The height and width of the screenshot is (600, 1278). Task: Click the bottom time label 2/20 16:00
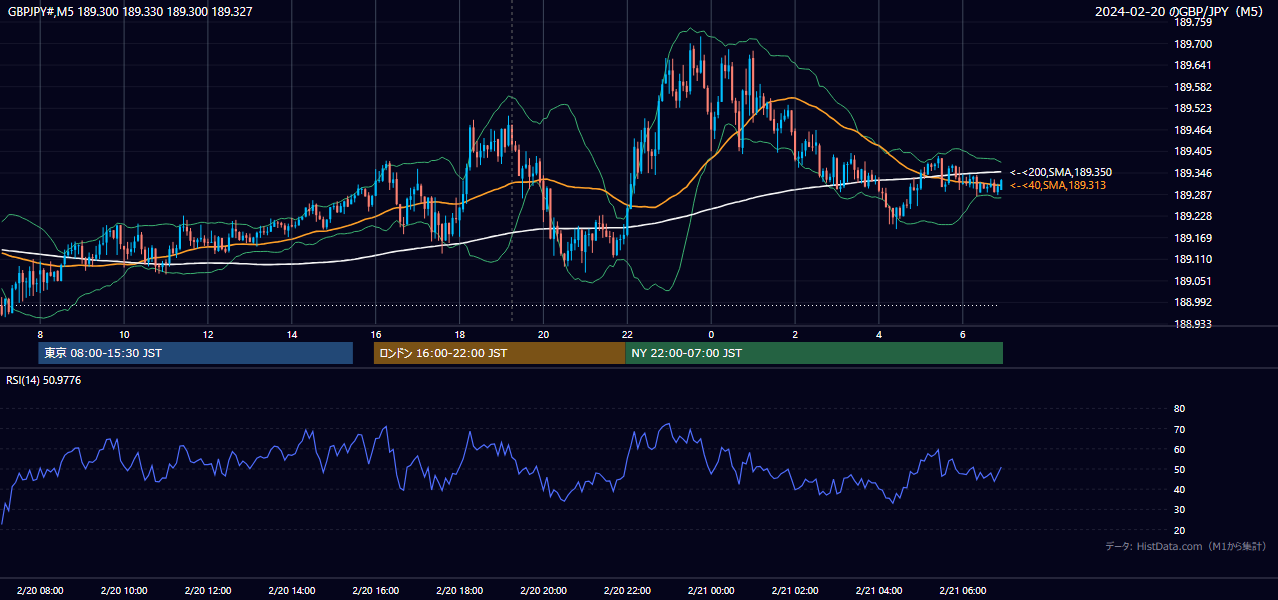pos(375,591)
